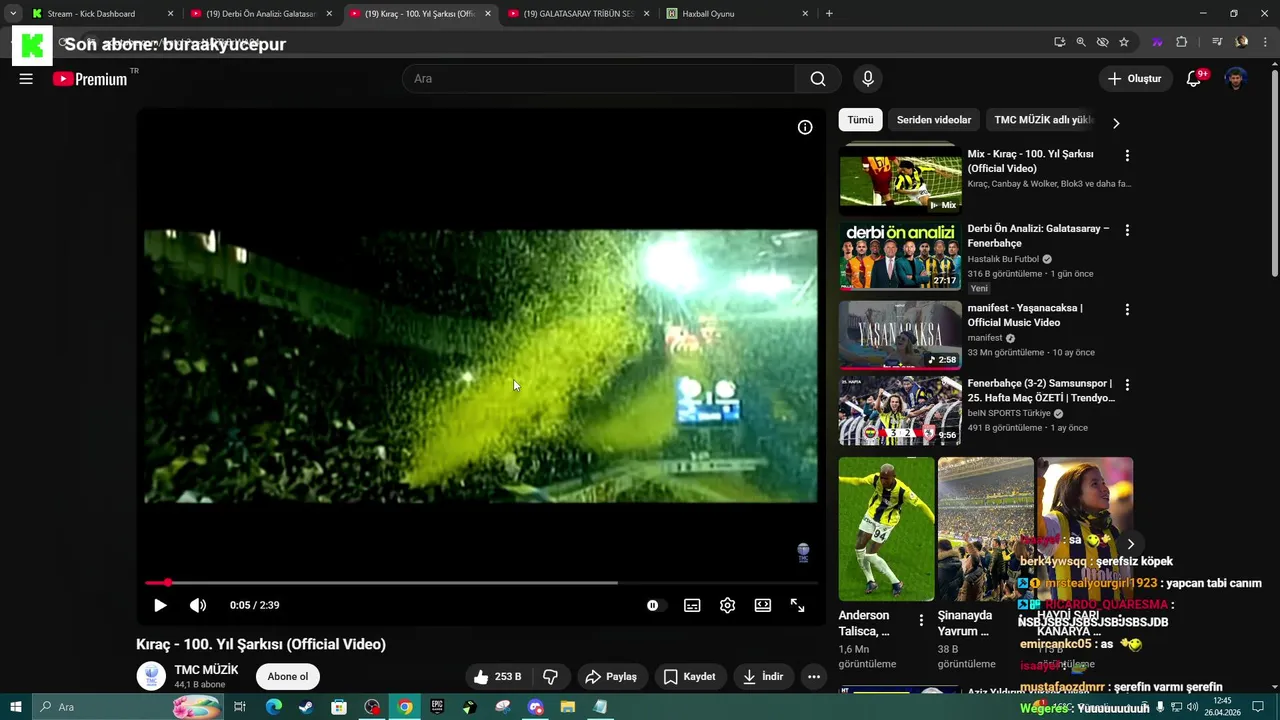Click the search magnifier button
The width and height of the screenshot is (1280, 720).
[818, 79]
